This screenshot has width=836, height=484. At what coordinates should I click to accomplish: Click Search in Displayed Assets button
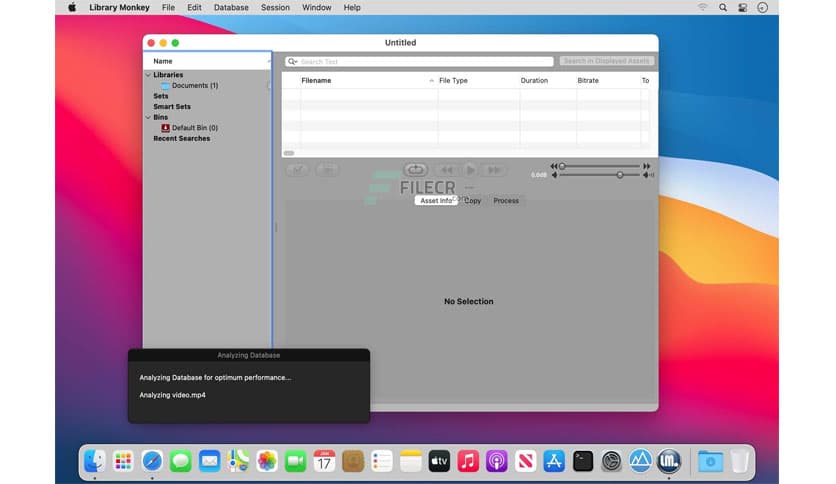click(607, 61)
